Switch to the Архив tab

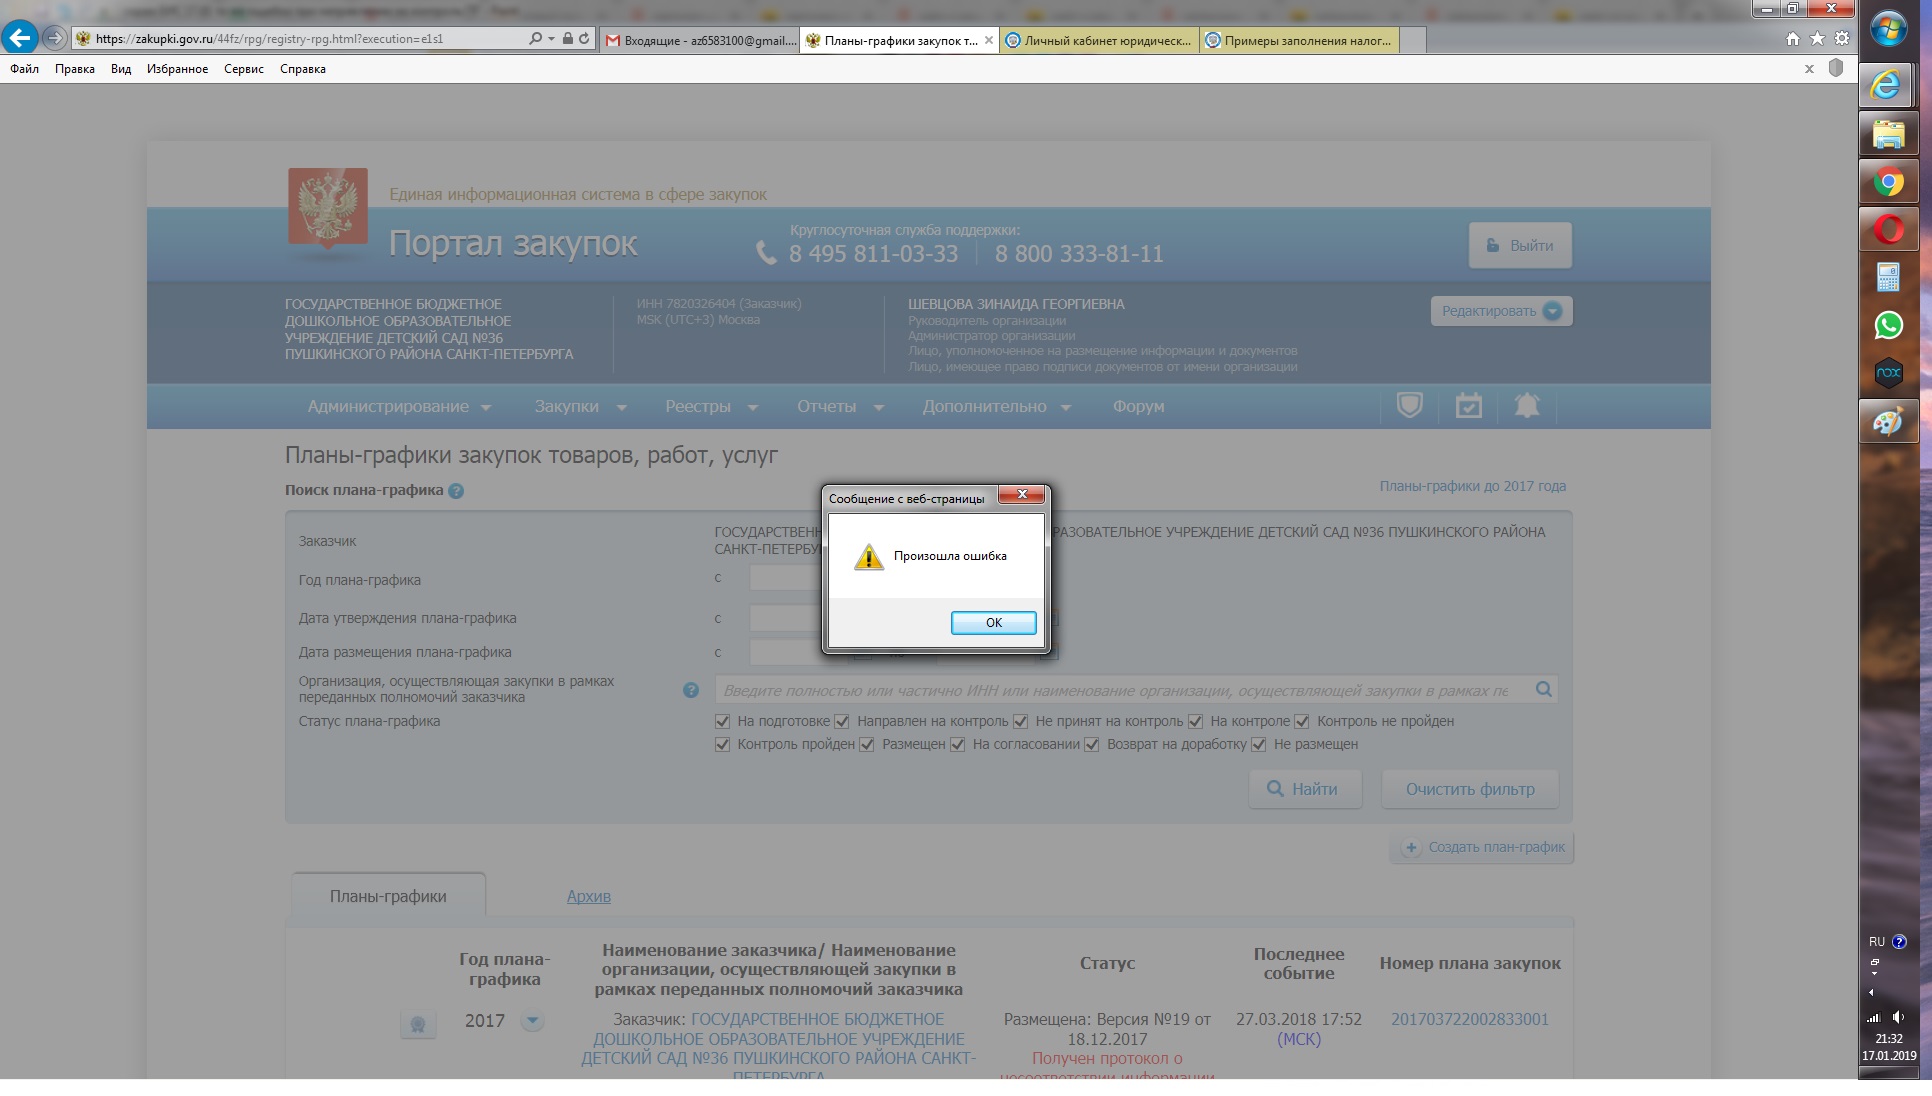(x=588, y=897)
